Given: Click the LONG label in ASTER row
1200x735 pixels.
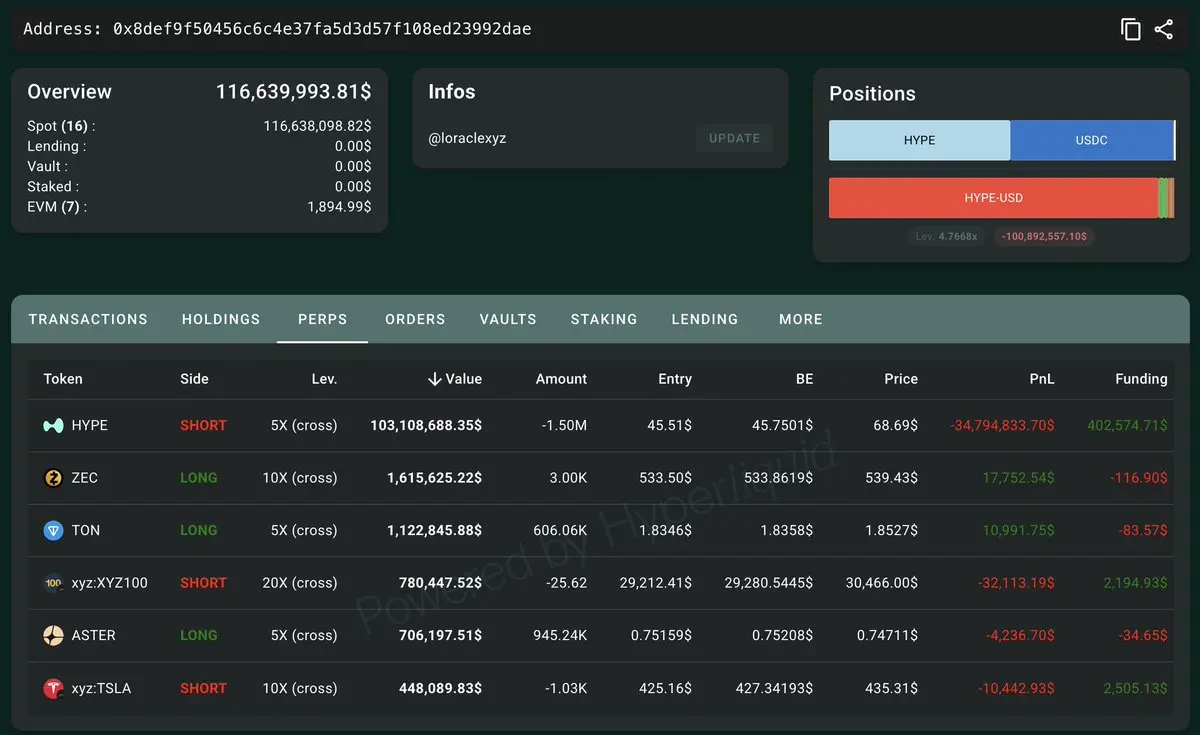Looking at the screenshot, I should (x=198, y=635).
